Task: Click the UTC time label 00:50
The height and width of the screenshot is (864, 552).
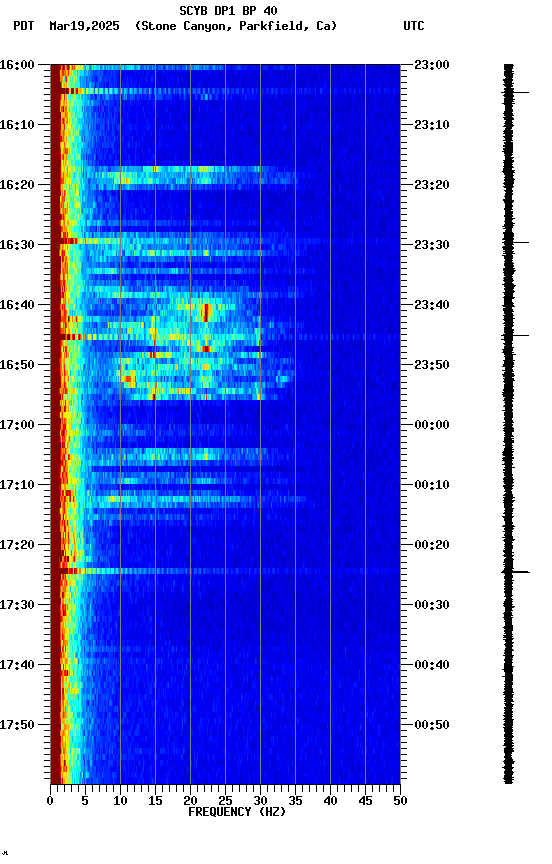Action: [432, 725]
